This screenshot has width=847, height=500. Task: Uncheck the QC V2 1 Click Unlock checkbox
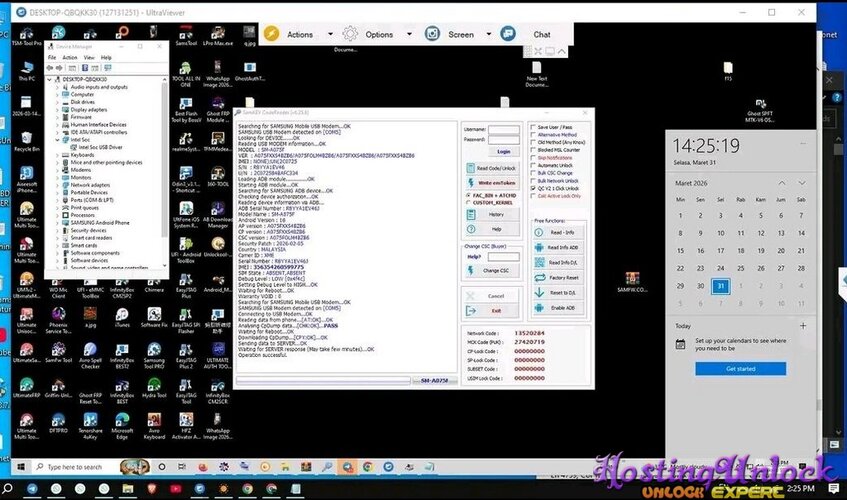coord(533,188)
